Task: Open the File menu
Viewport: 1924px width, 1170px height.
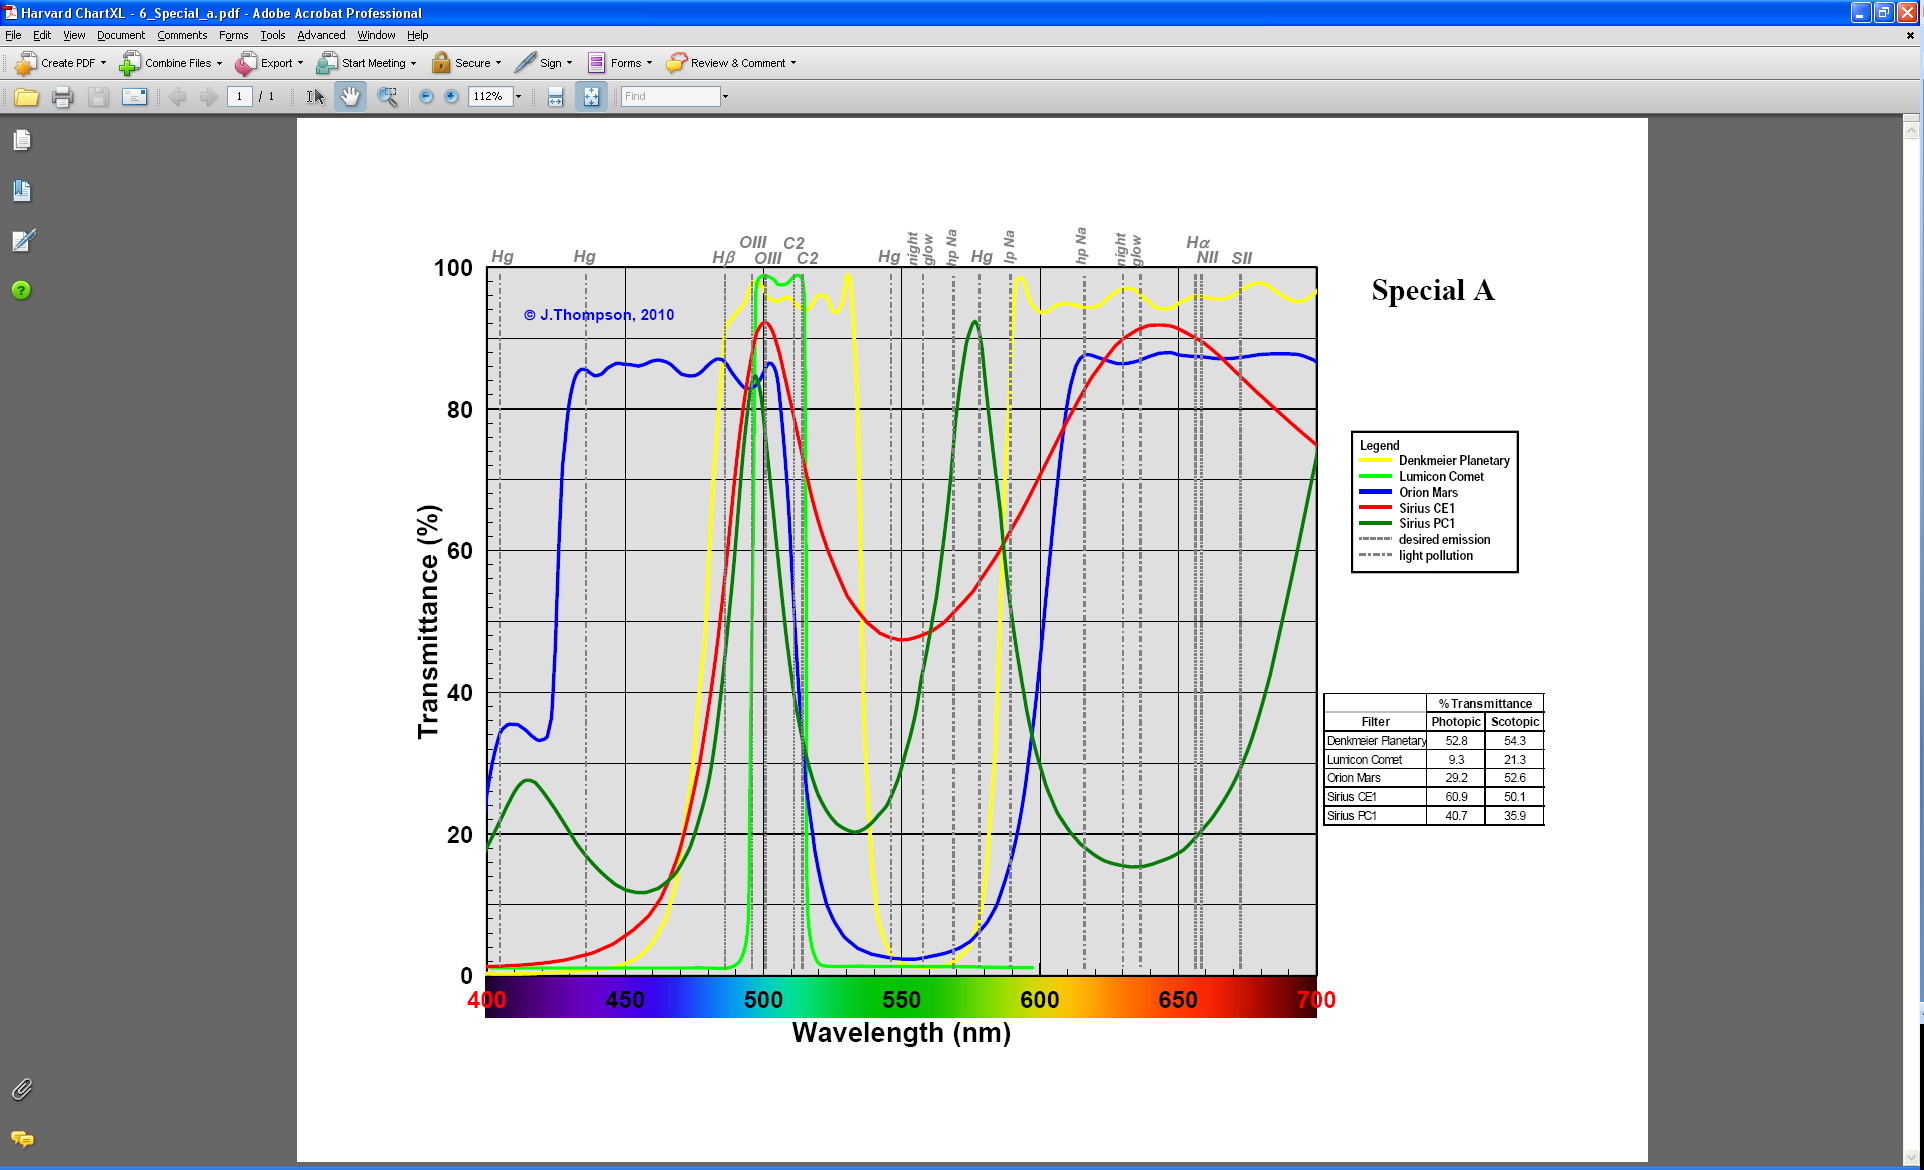Action: pyautogui.click(x=13, y=35)
